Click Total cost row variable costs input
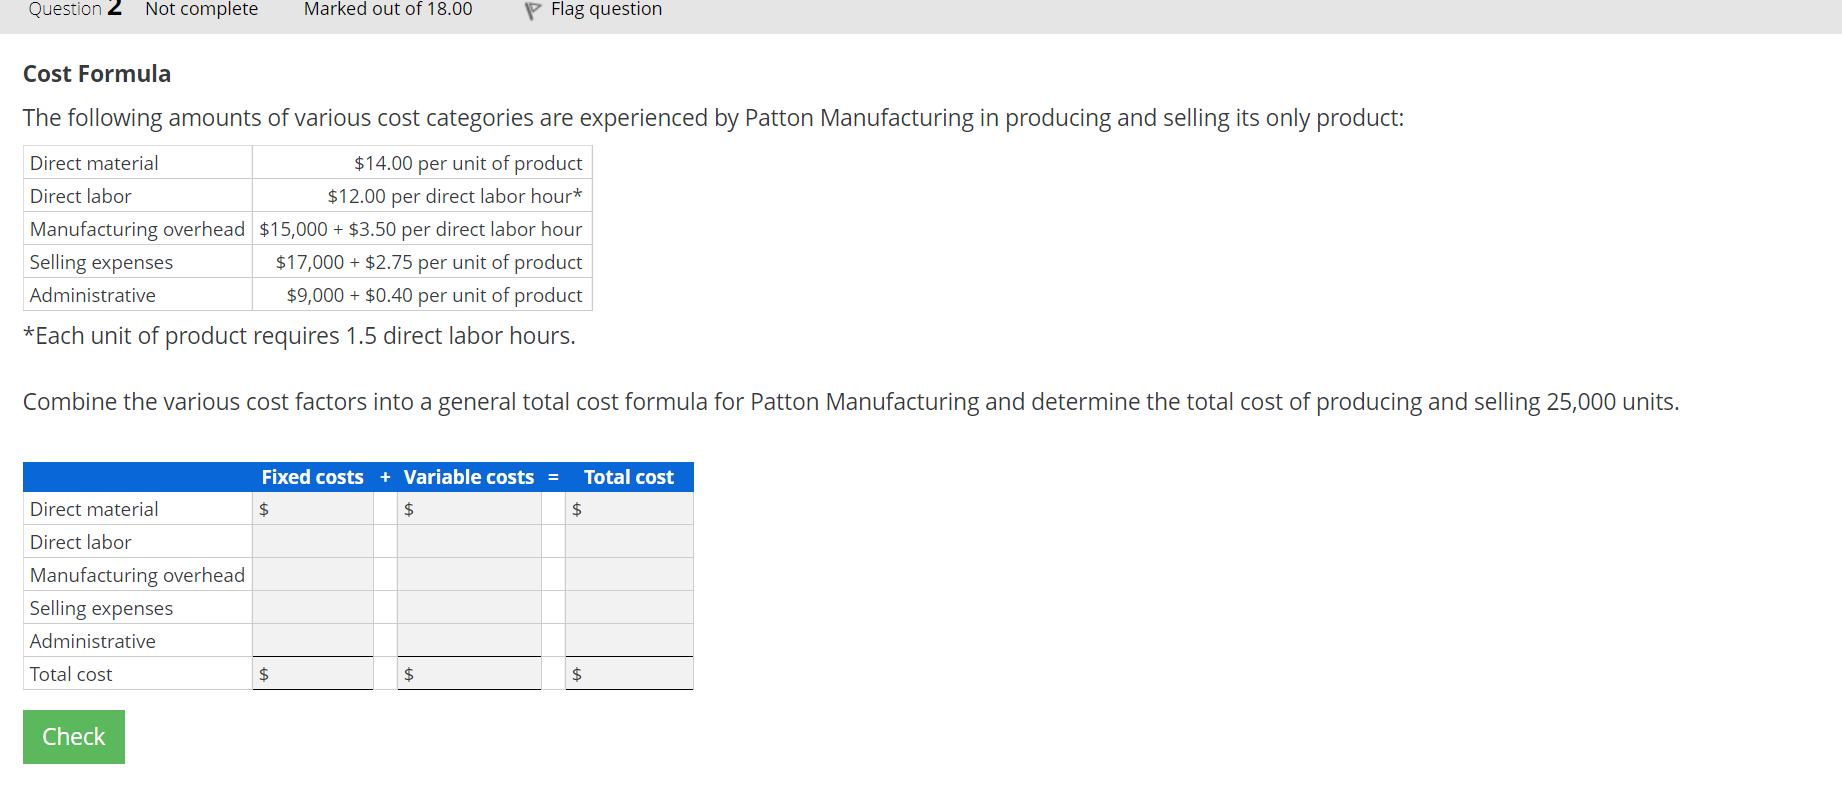The height and width of the screenshot is (807, 1842). pos(469,674)
